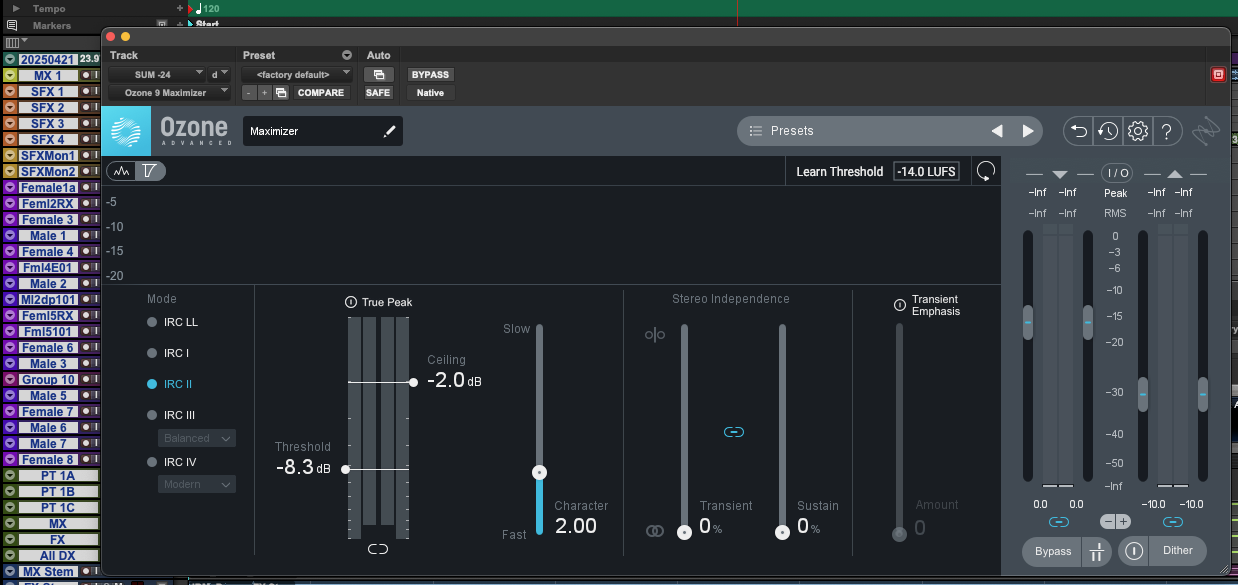Load the previous preset with left arrow
This screenshot has height=585, width=1238.
pyautogui.click(x=997, y=131)
